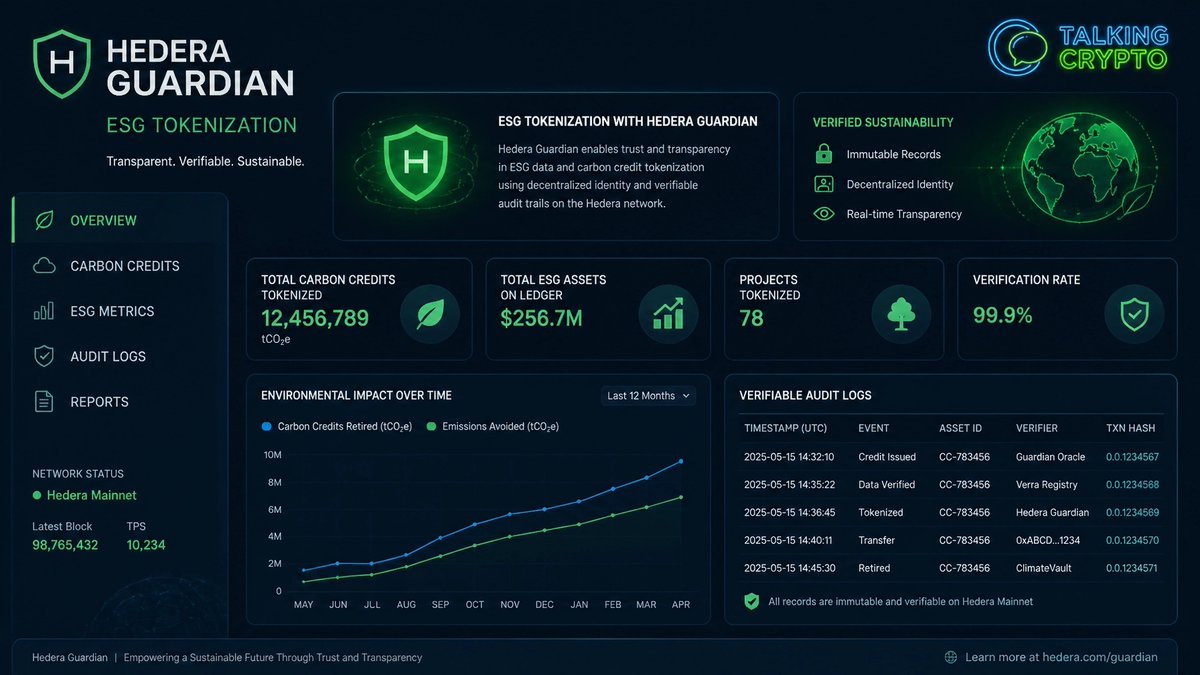Click the globe icon in the footer
The width and height of the screenshot is (1200, 675).
[x=951, y=657]
